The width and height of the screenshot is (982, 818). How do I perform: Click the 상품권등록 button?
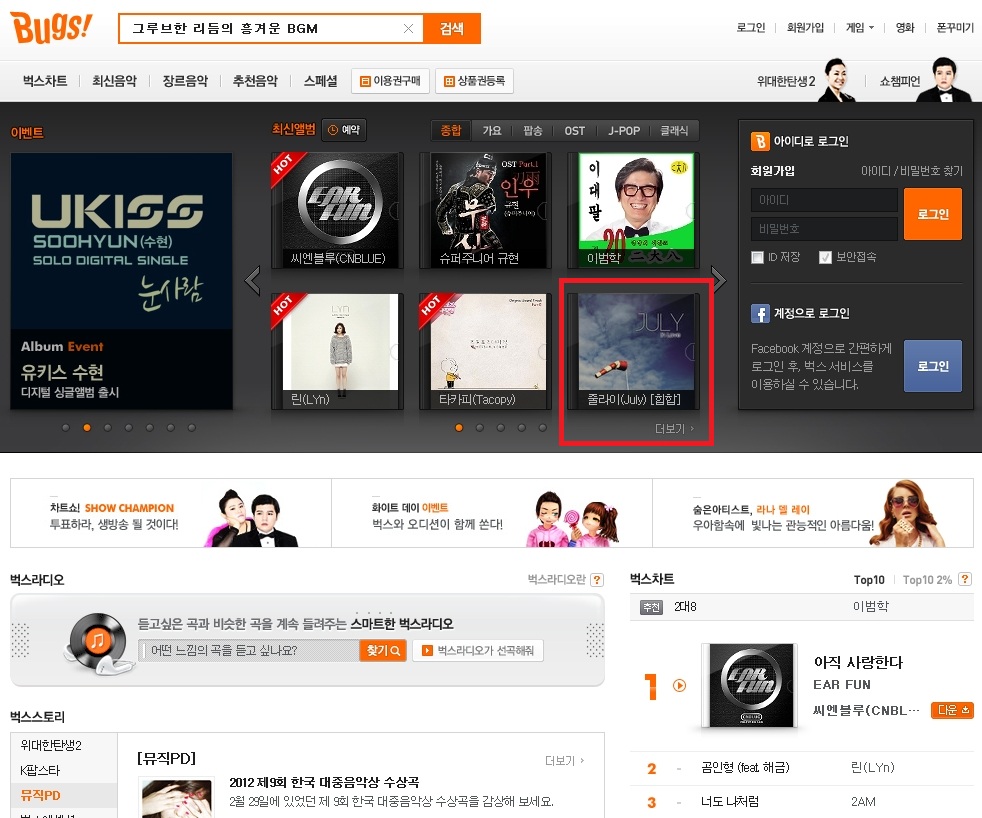(x=474, y=81)
